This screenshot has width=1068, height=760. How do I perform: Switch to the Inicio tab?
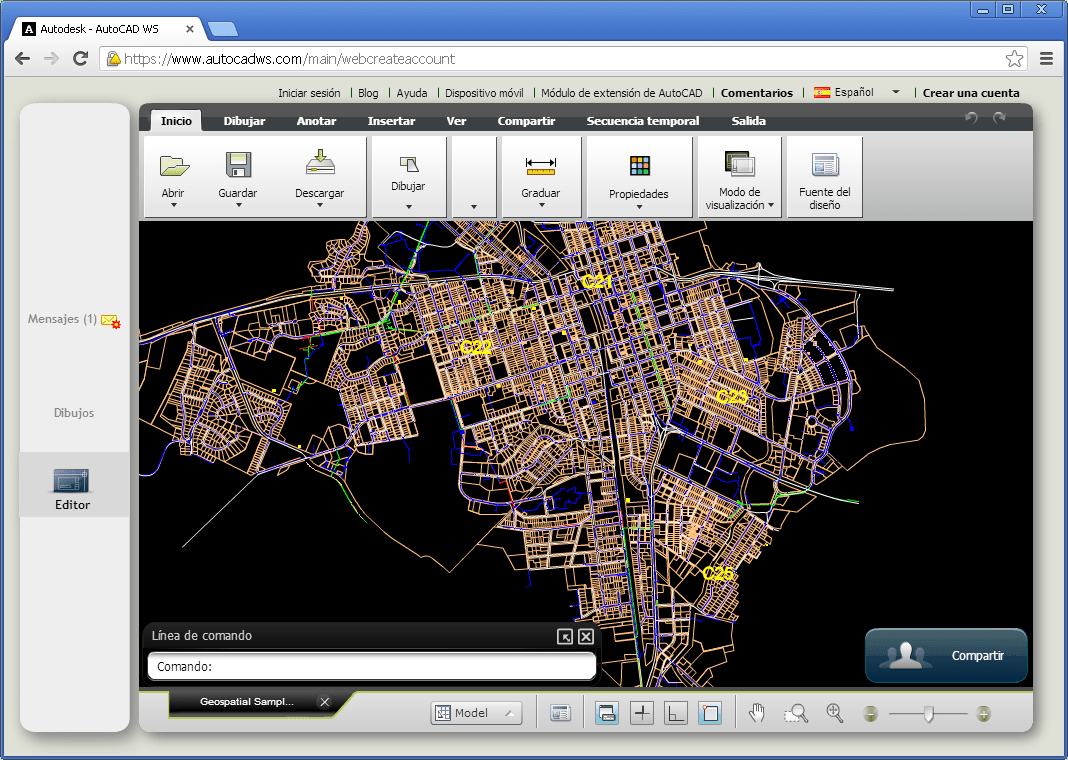176,121
